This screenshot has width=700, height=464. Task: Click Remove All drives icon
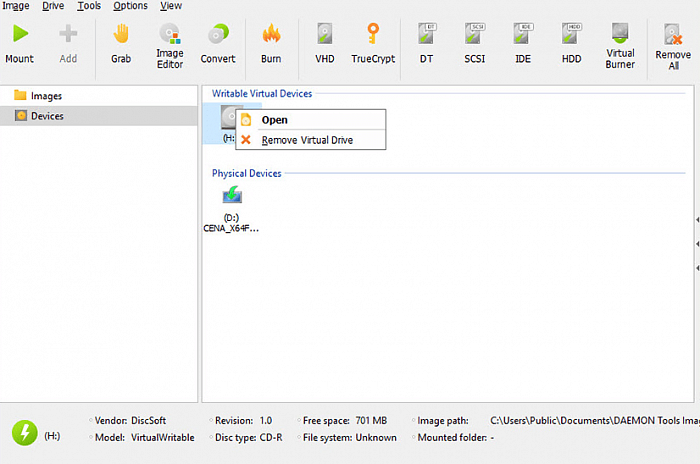coord(673,34)
